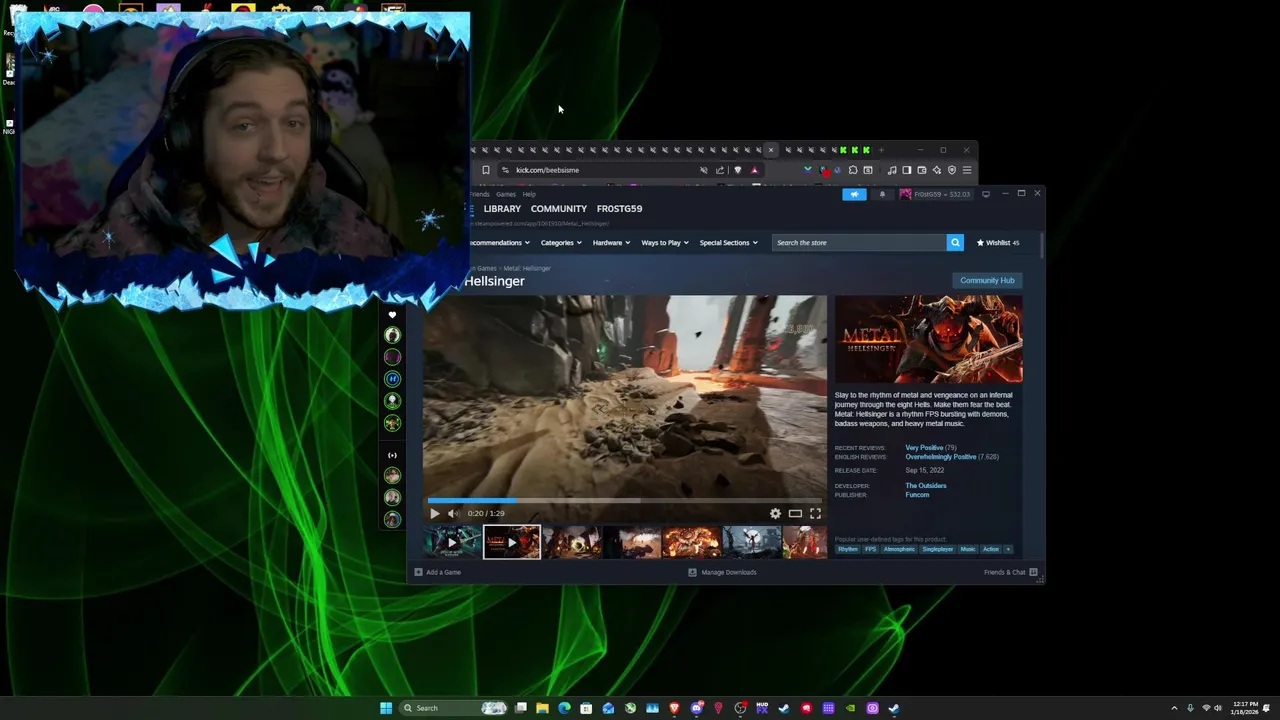Image resolution: width=1280 pixels, height=720 pixels.
Task: Open Overwhelmingly Positive English reviews link
Action: coord(941,457)
